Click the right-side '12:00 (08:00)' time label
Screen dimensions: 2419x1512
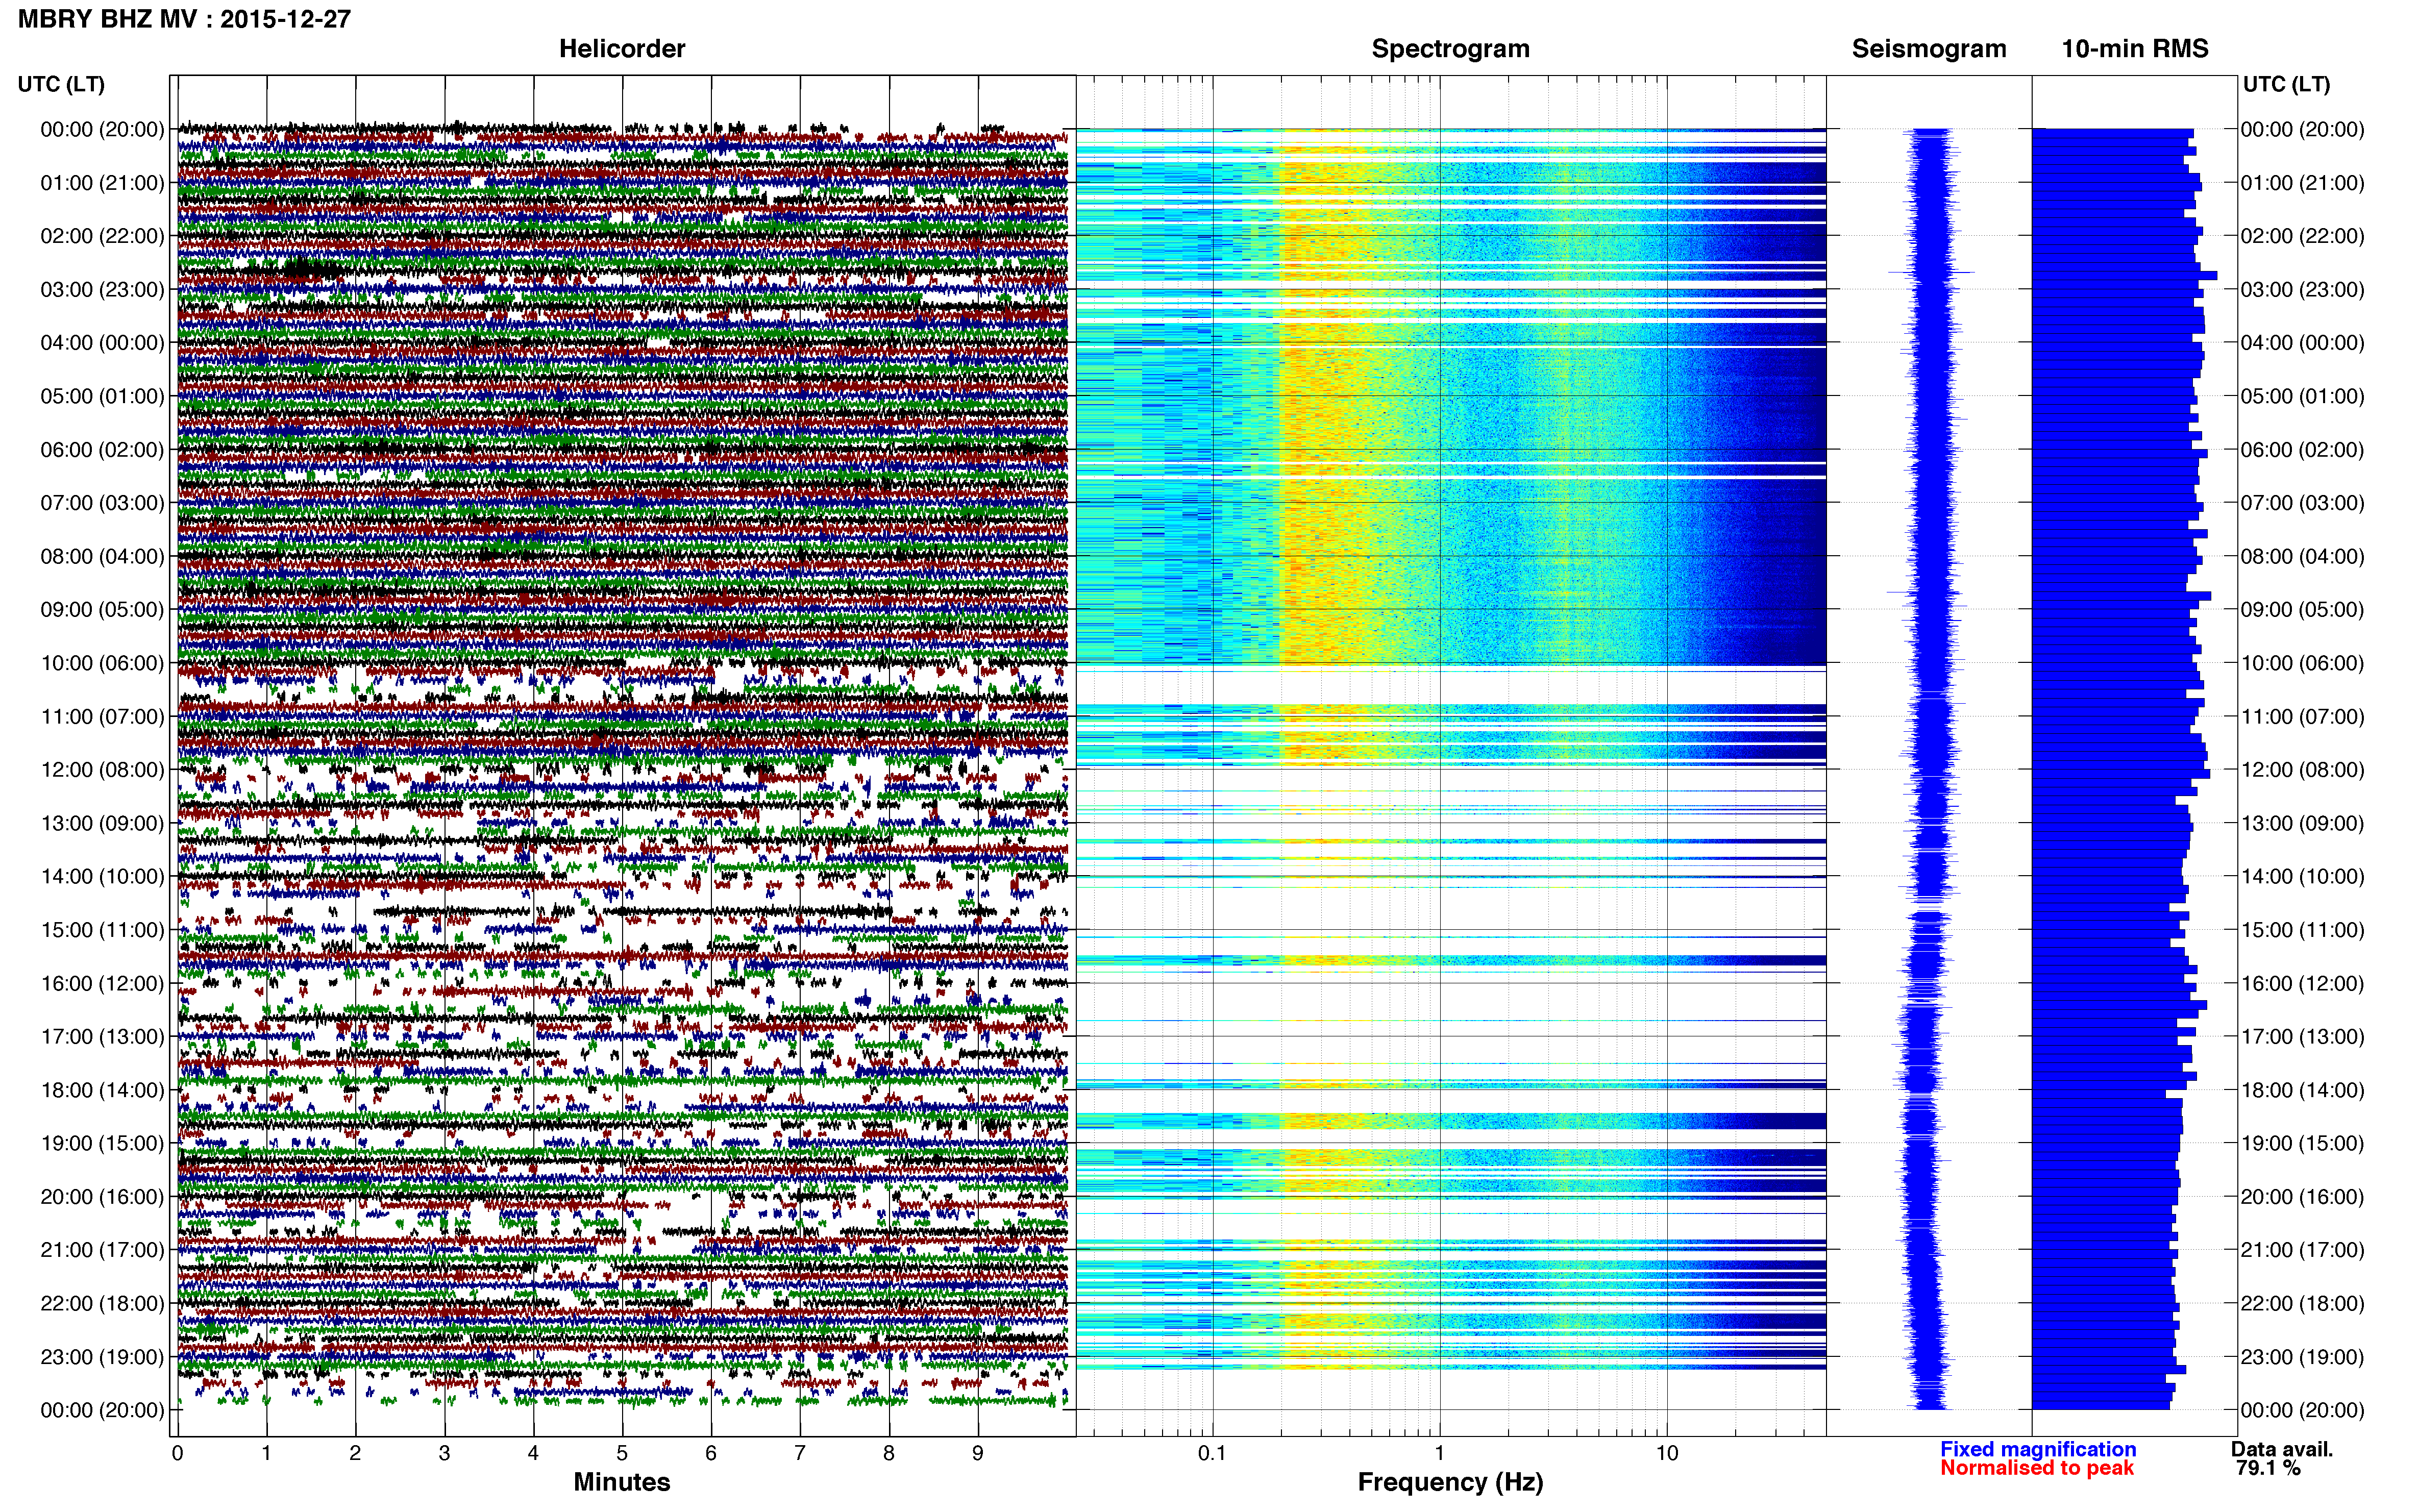(x=2302, y=770)
